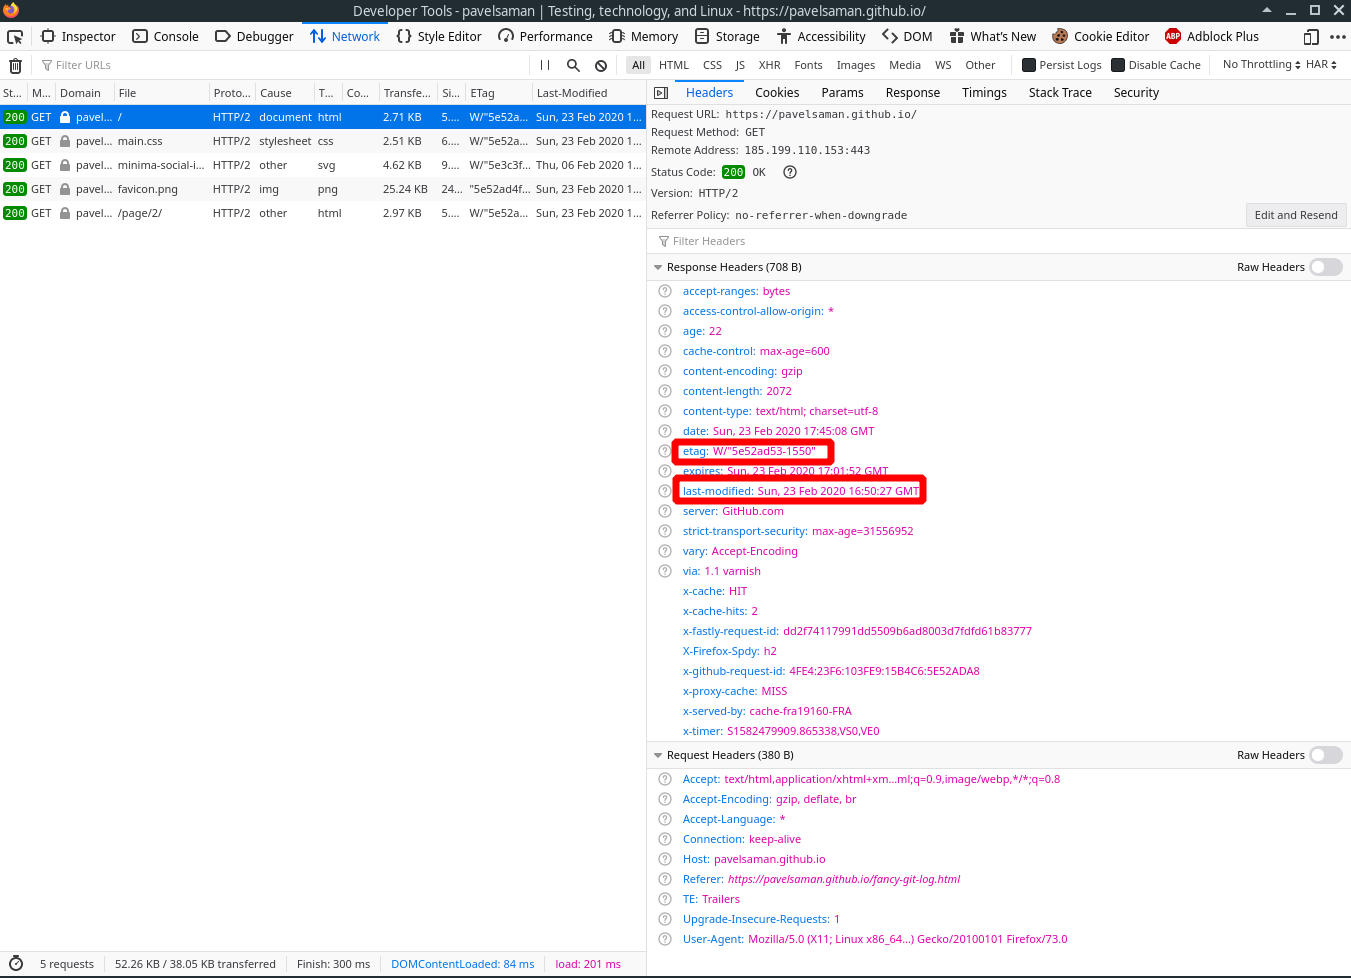Select the main.css request row

[x=323, y=141]
